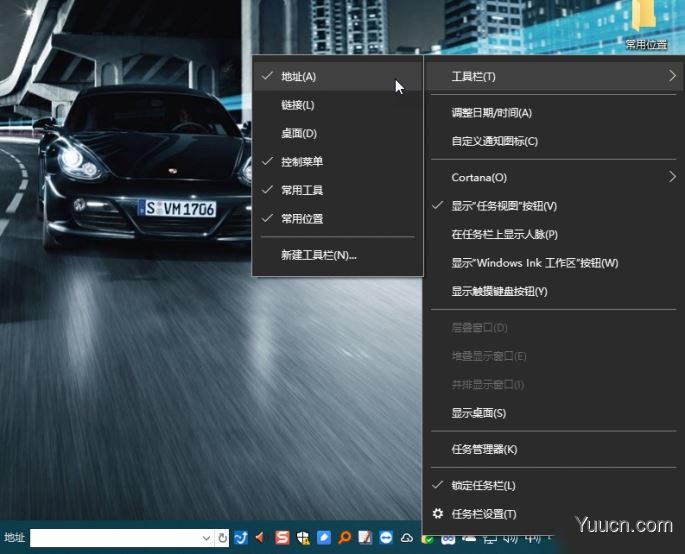Uncheck the 控制菜单 toolbar
The image size is (685, 554).
pyautogui.click(x=338, y=162)
